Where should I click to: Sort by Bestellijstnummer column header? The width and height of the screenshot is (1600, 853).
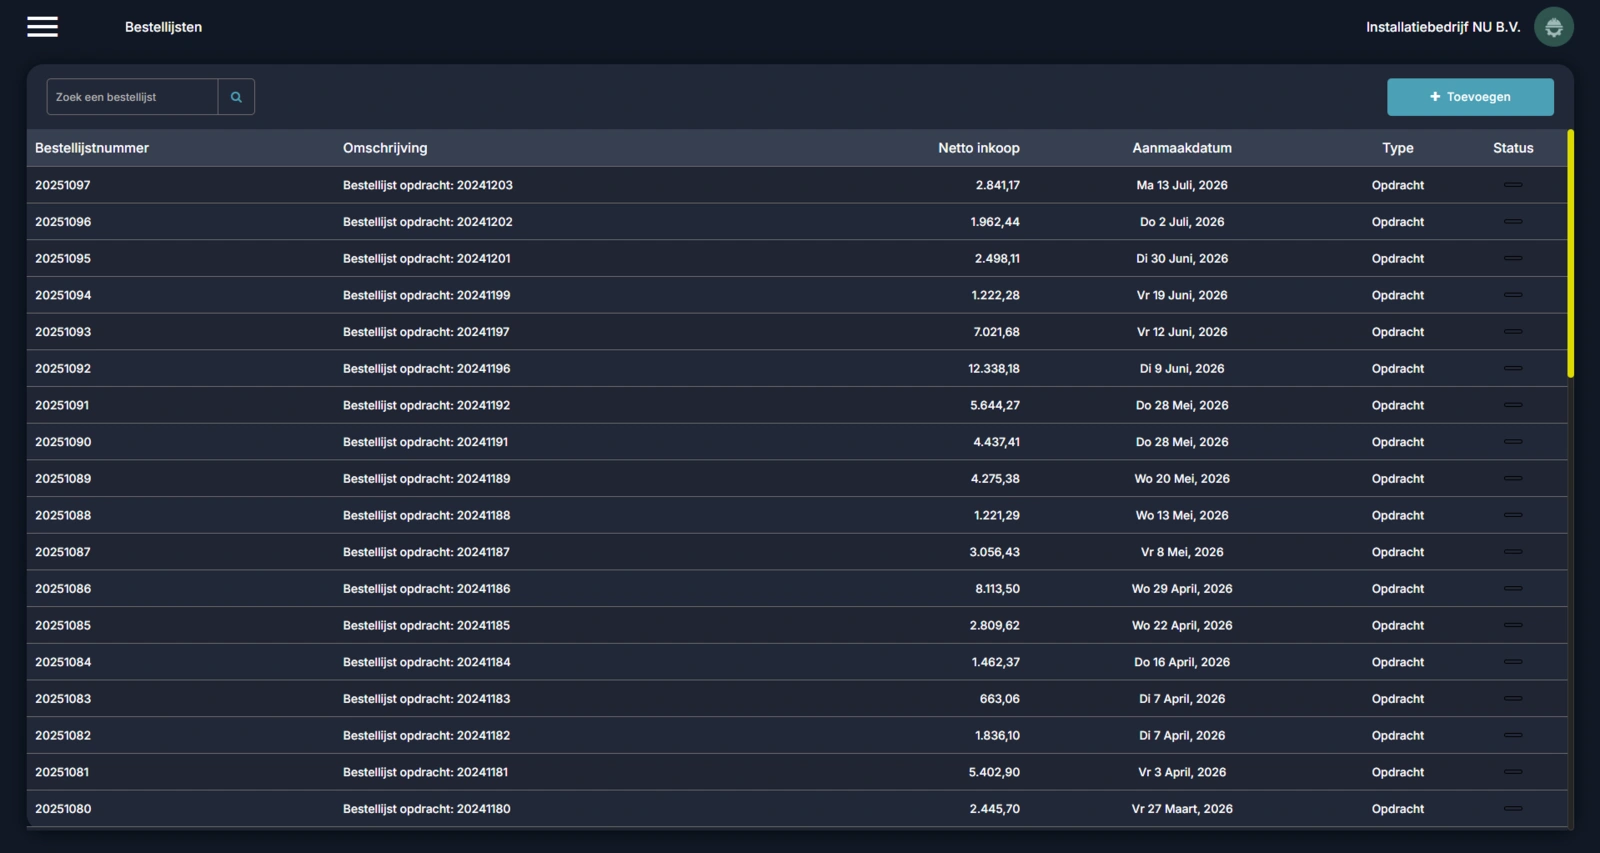click(92, 148)
